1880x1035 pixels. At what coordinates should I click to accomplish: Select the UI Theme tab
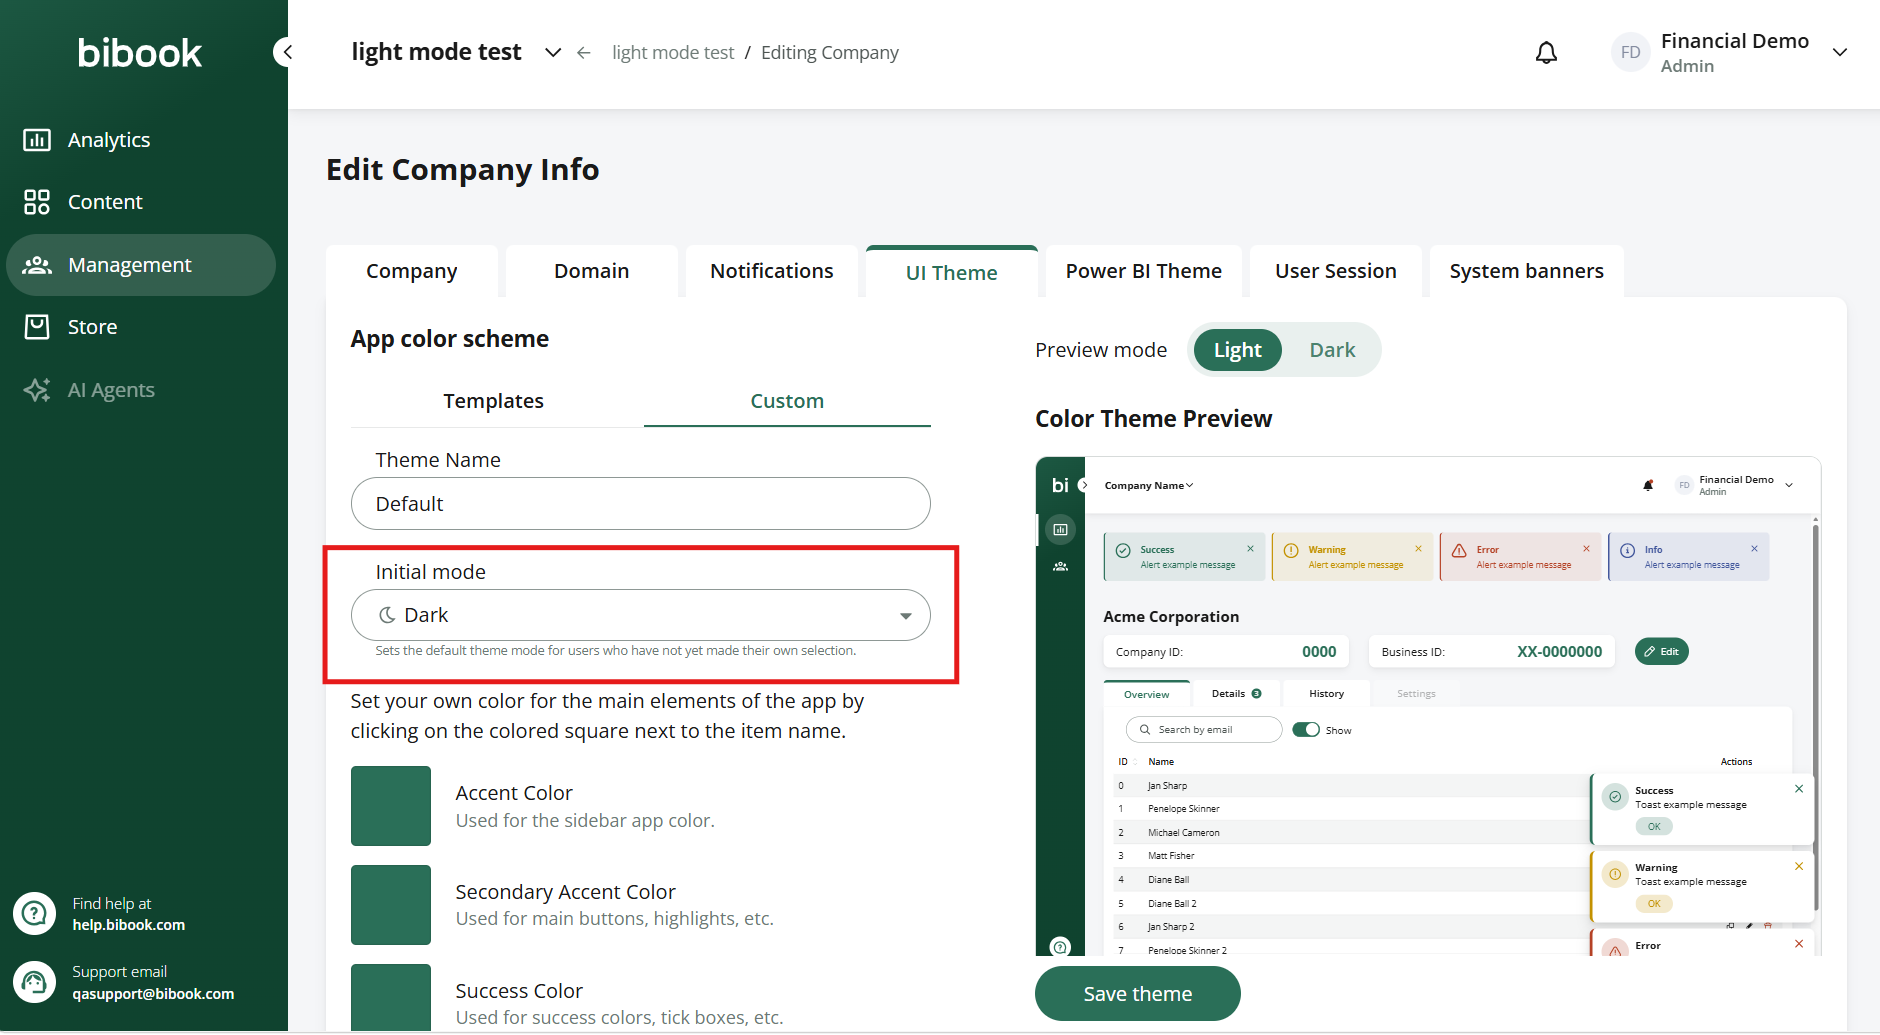point(952,272)
